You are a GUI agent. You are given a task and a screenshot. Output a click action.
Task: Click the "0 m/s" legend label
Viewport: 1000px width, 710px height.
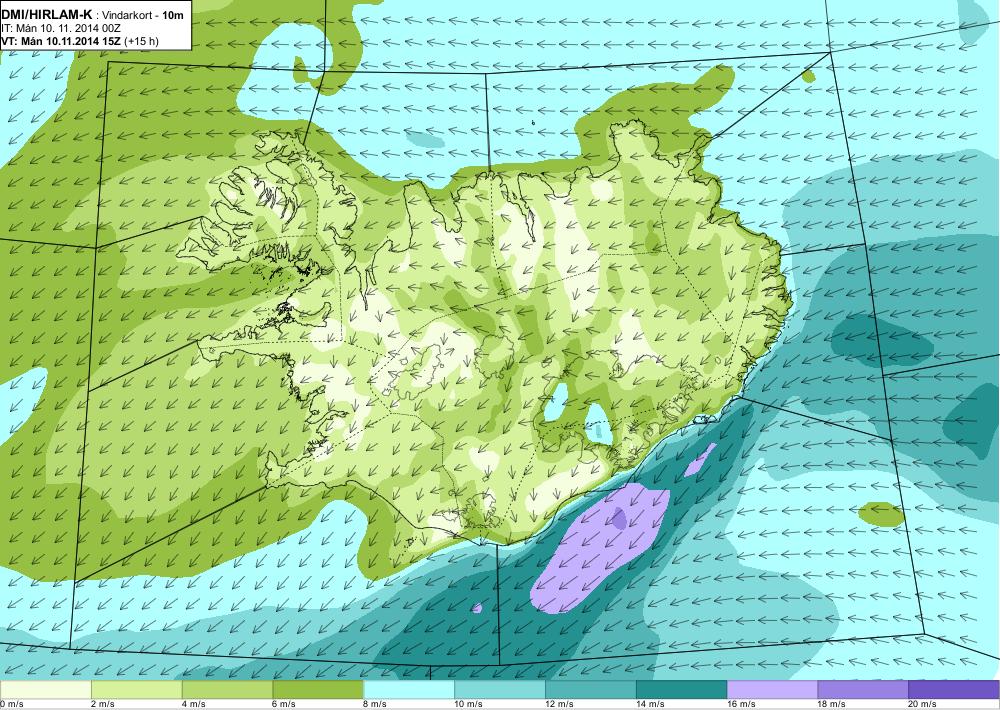[11, 704]
